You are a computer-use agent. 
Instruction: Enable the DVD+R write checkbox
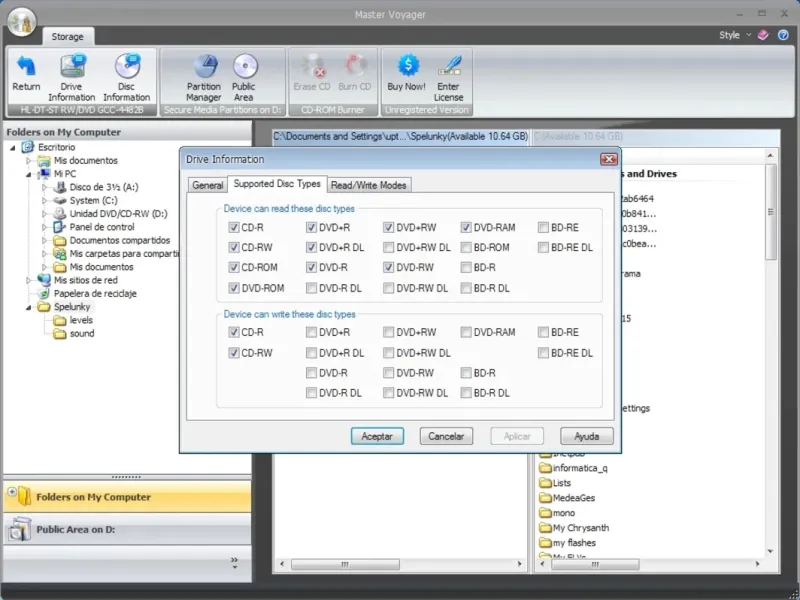pos(311,332)
